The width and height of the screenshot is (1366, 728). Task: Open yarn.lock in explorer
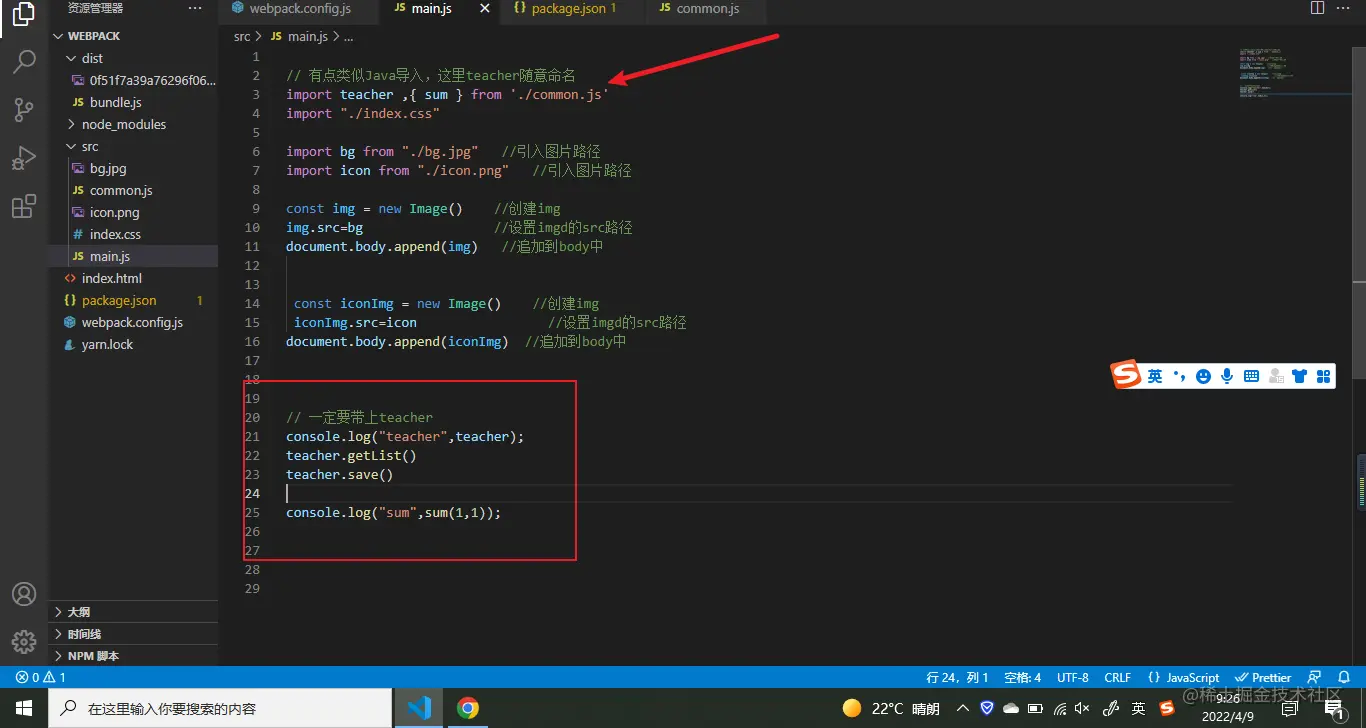coord(133,344)
